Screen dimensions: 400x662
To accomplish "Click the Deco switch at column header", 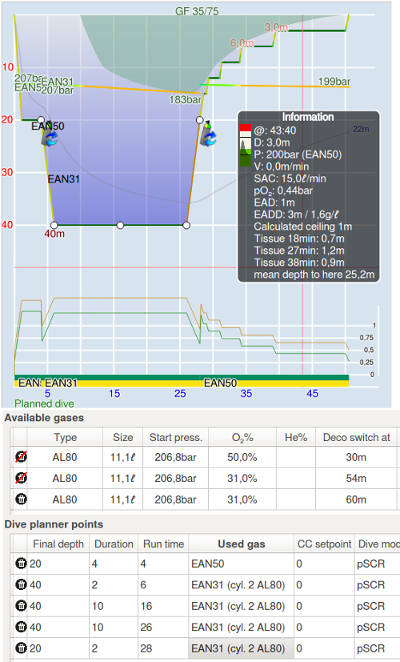I will point(356,437).
